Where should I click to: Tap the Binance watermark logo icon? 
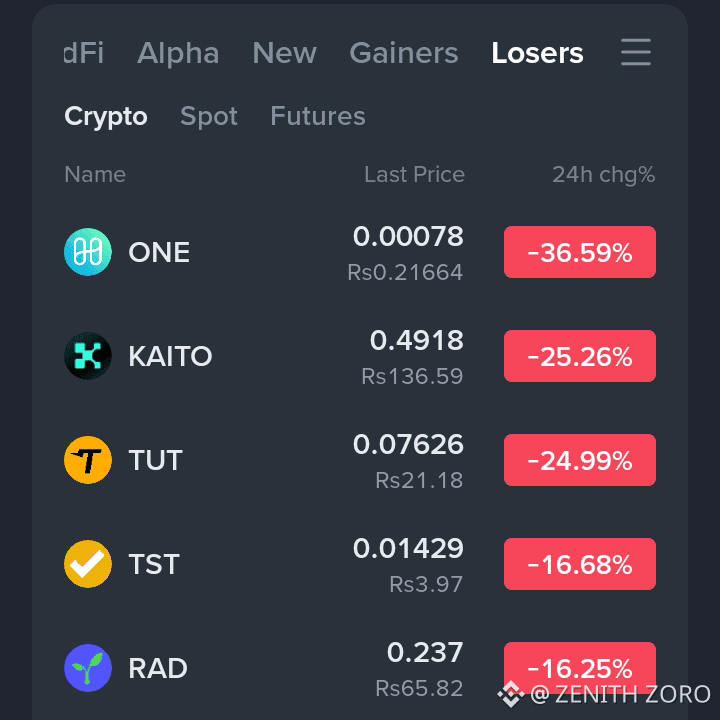point(511,694)
